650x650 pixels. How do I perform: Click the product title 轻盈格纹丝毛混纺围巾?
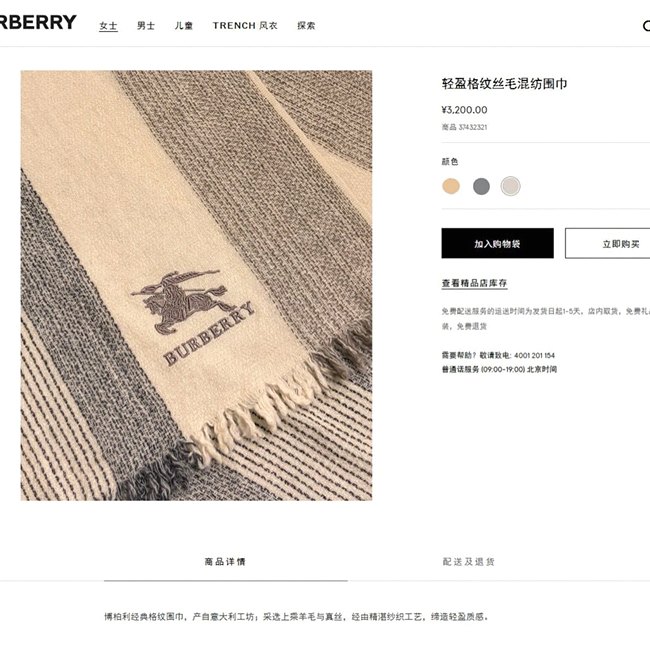click(504, 84)
